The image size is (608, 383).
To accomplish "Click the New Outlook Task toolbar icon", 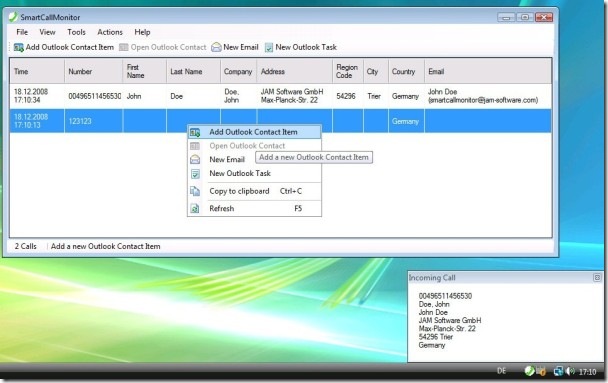I will (269, 47).
